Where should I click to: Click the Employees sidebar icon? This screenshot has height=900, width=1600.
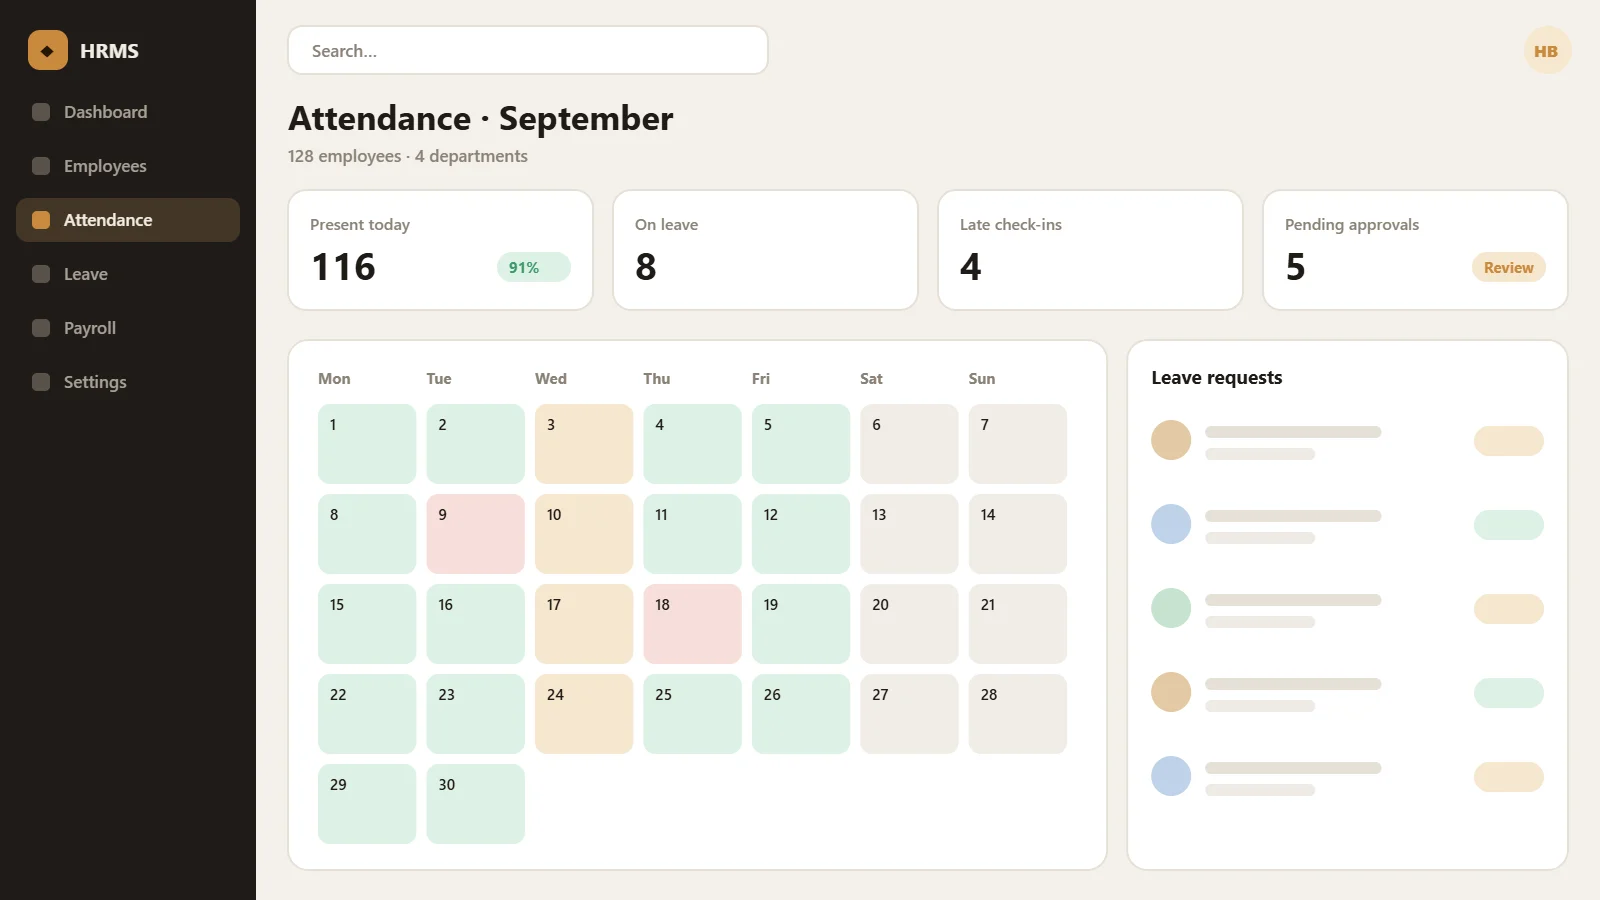pyautogui.click(x=41, y=166)
